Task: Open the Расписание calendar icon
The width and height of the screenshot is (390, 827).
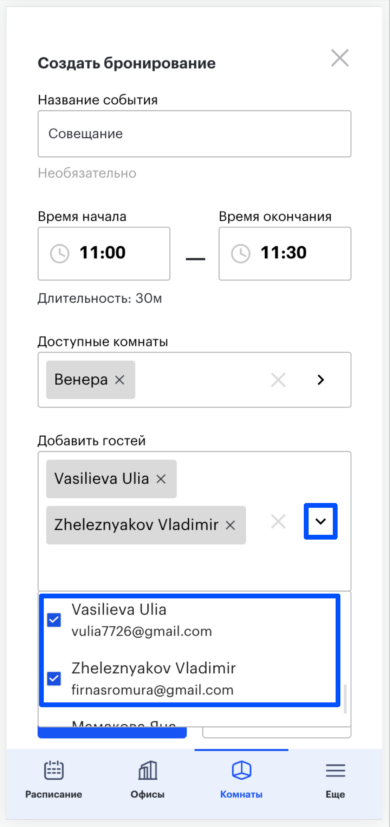Action: (53, 771)
